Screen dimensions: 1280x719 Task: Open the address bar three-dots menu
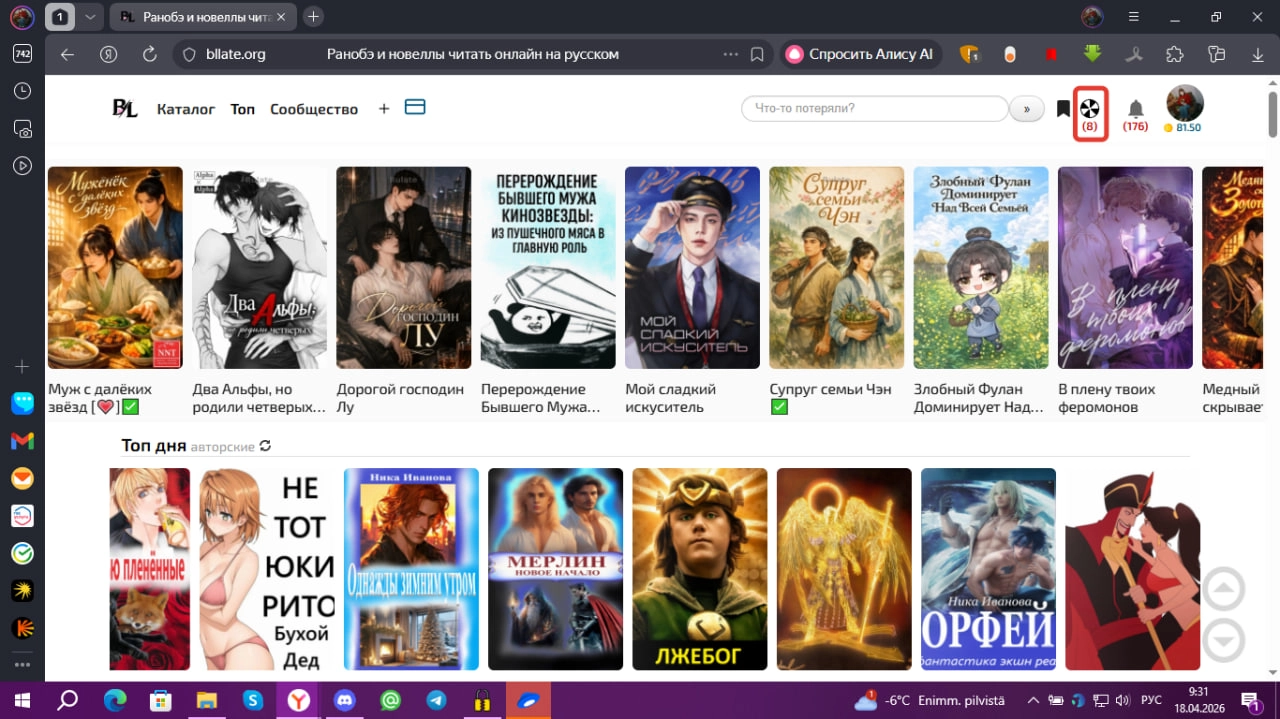tap(731, 54)
